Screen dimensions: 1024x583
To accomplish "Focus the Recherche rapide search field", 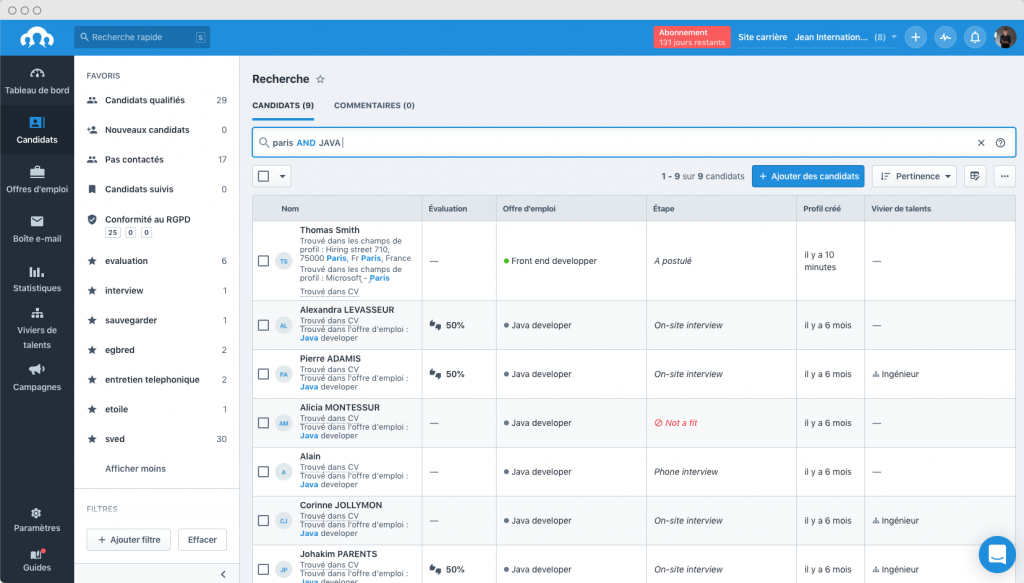I will click(x=142, y=37).
